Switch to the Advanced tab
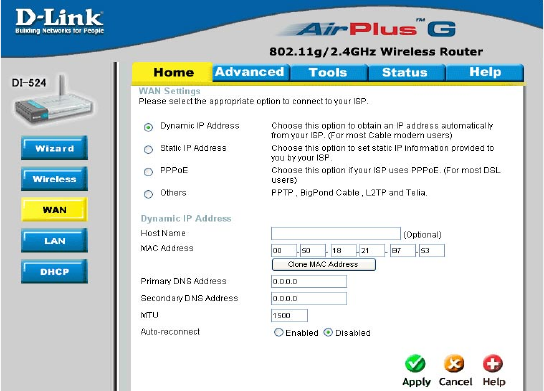The height and width of the screenshot is (391, 544). pyautogui.click(x=250, y=73)
